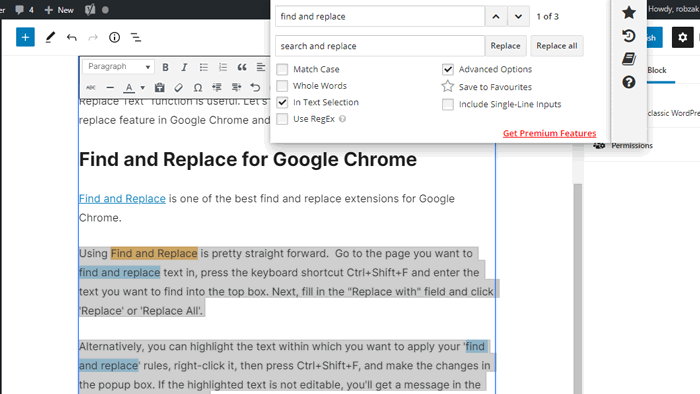Go to previous match with up arrow
Screen dimensions: 700x394
click(x=496, y=17)
